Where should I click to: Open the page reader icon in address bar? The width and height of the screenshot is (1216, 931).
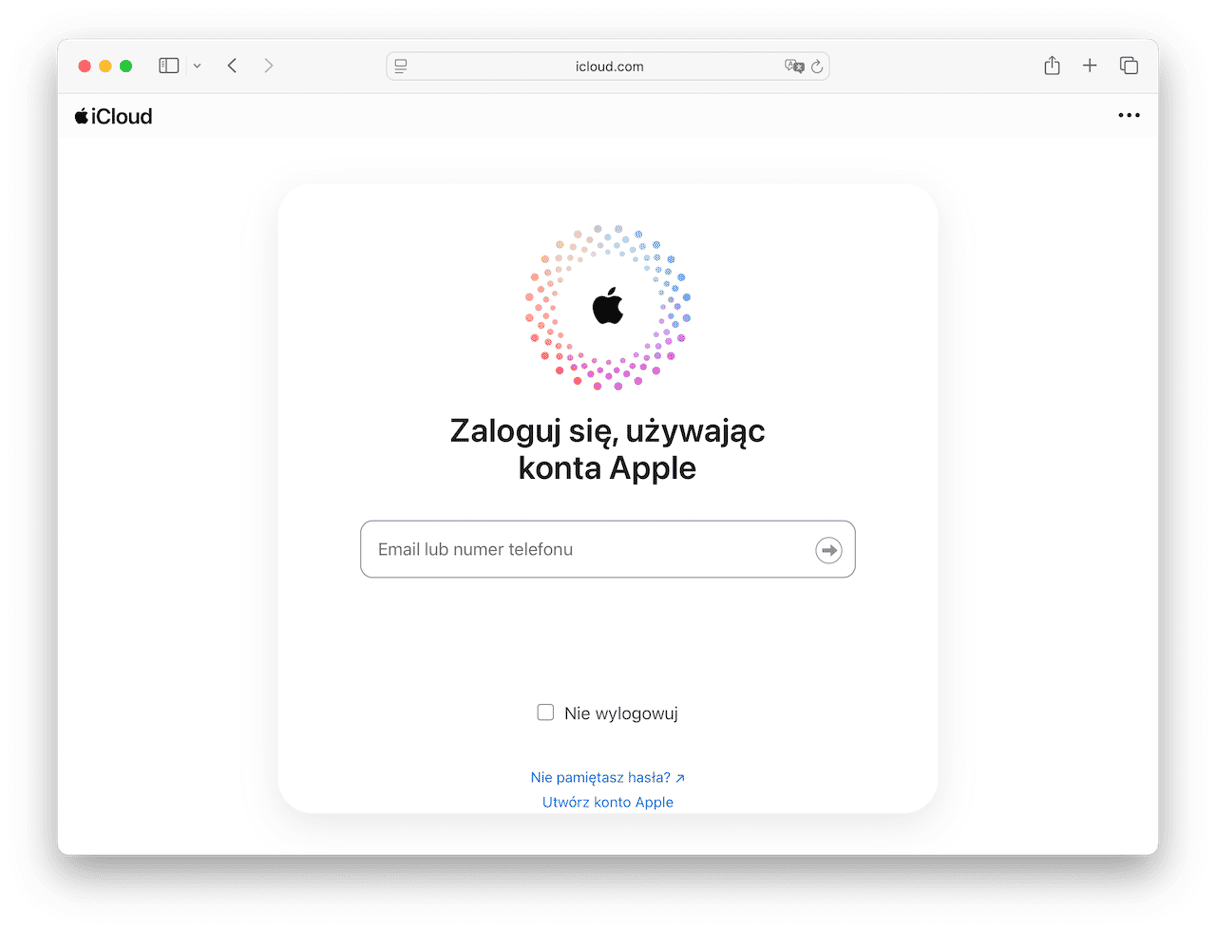click(x=401, y=66)
